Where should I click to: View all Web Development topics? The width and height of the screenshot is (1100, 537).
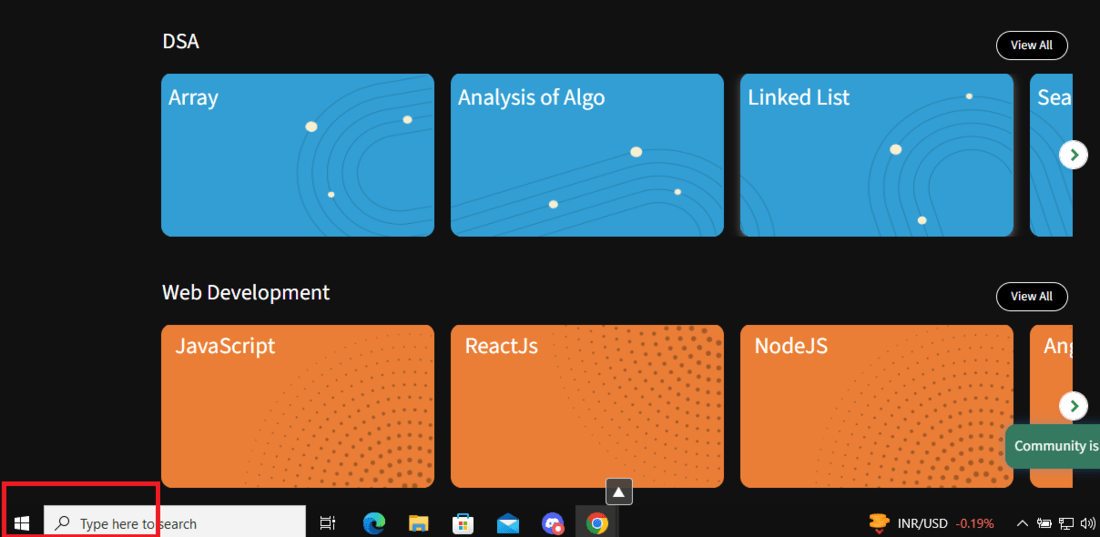click(x=1031, y=296)
